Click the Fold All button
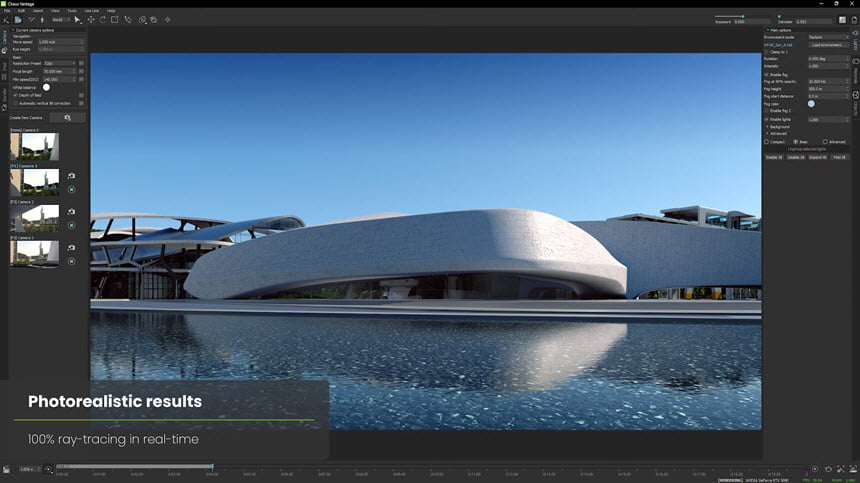 [x=839, y=157]
